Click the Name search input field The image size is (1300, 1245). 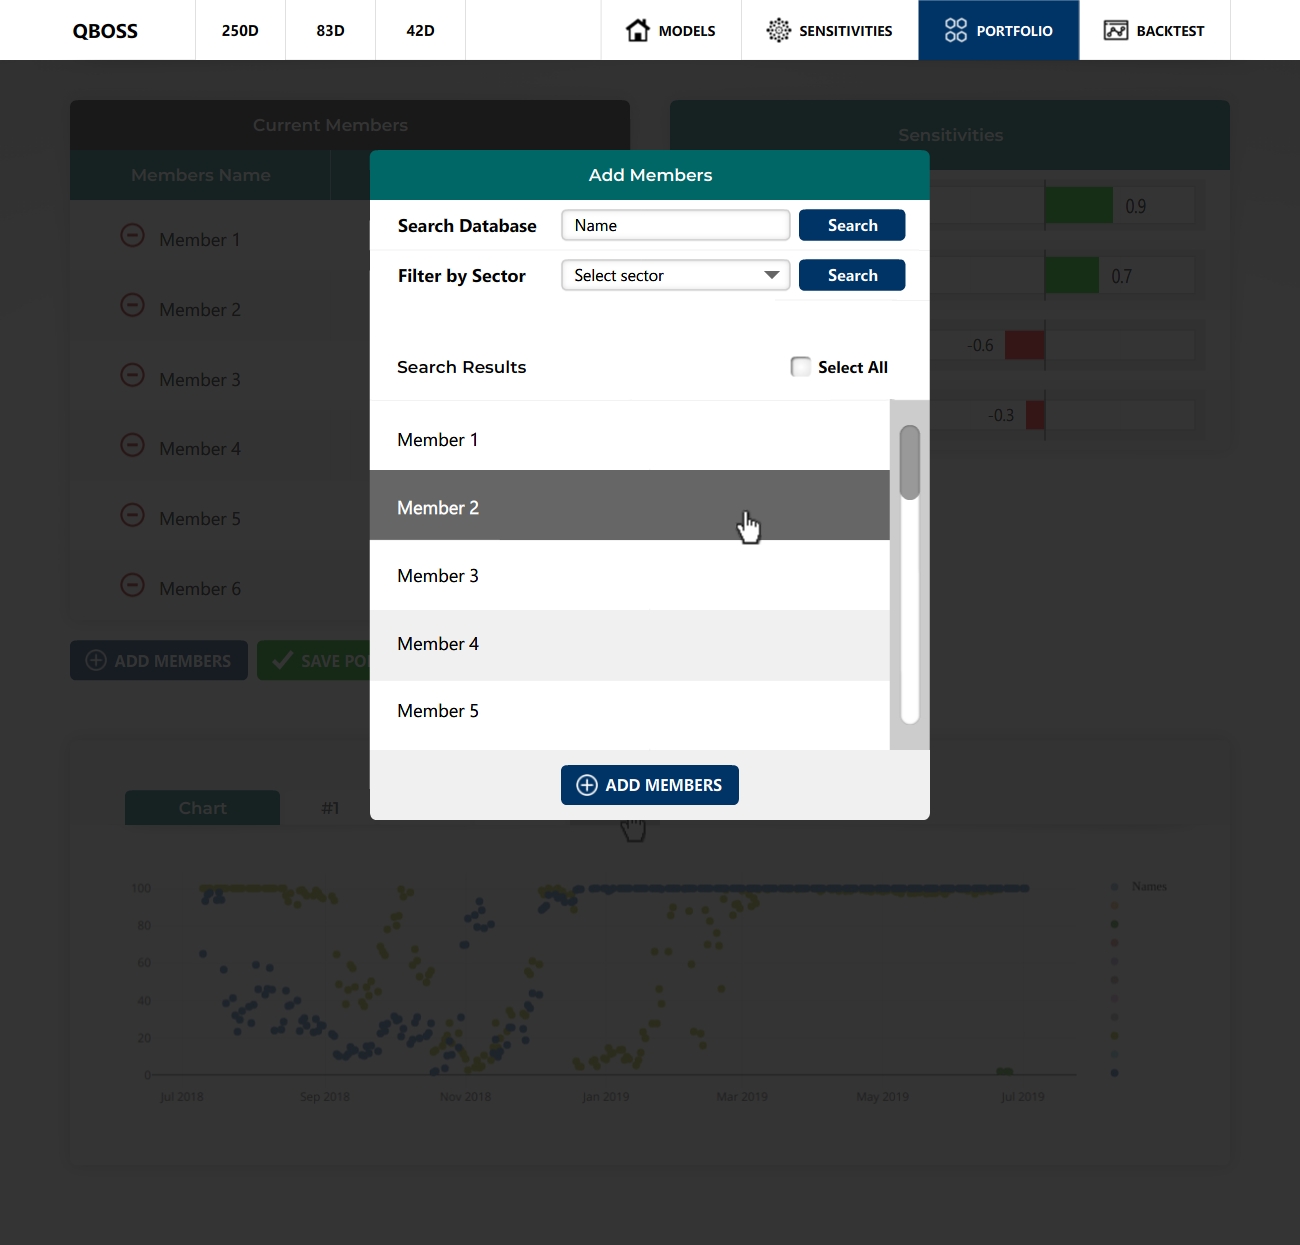point(676,225)
